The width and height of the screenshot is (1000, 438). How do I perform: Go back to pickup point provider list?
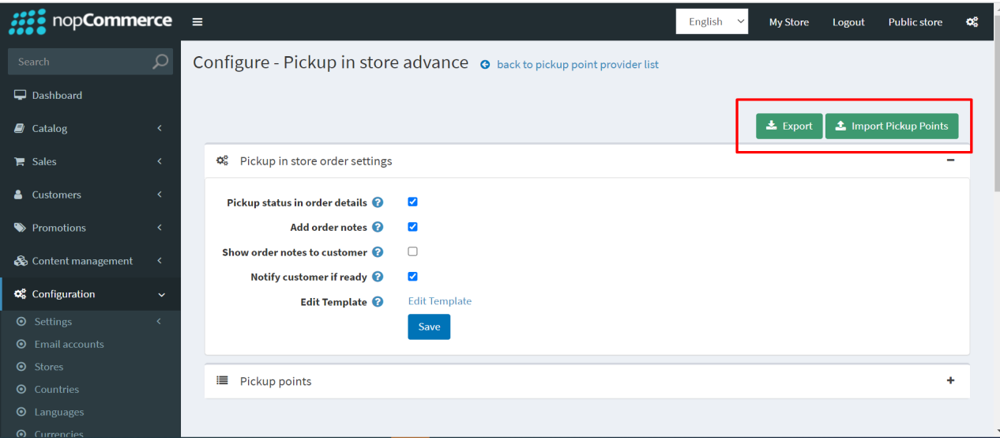pos(577,64)
